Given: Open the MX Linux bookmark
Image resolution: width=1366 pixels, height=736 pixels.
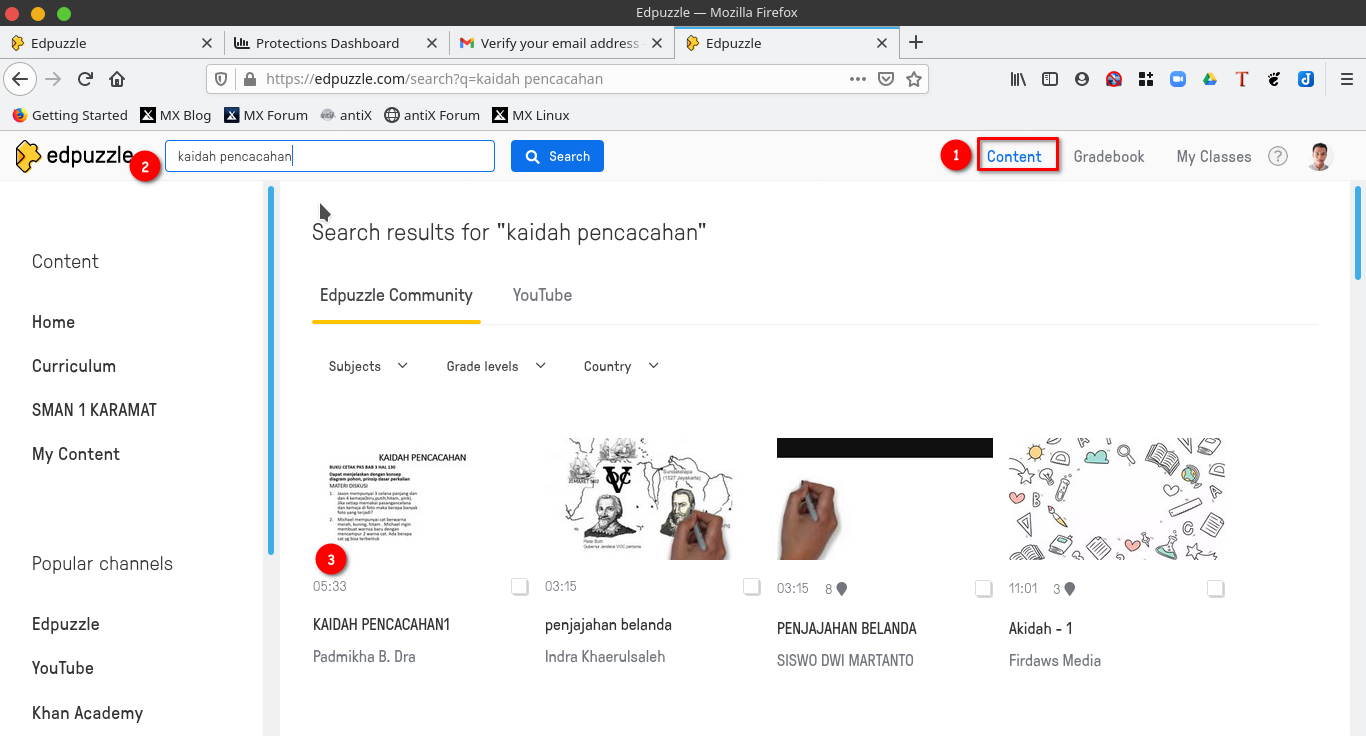Looking at the screenshot, I should (531, 115).
